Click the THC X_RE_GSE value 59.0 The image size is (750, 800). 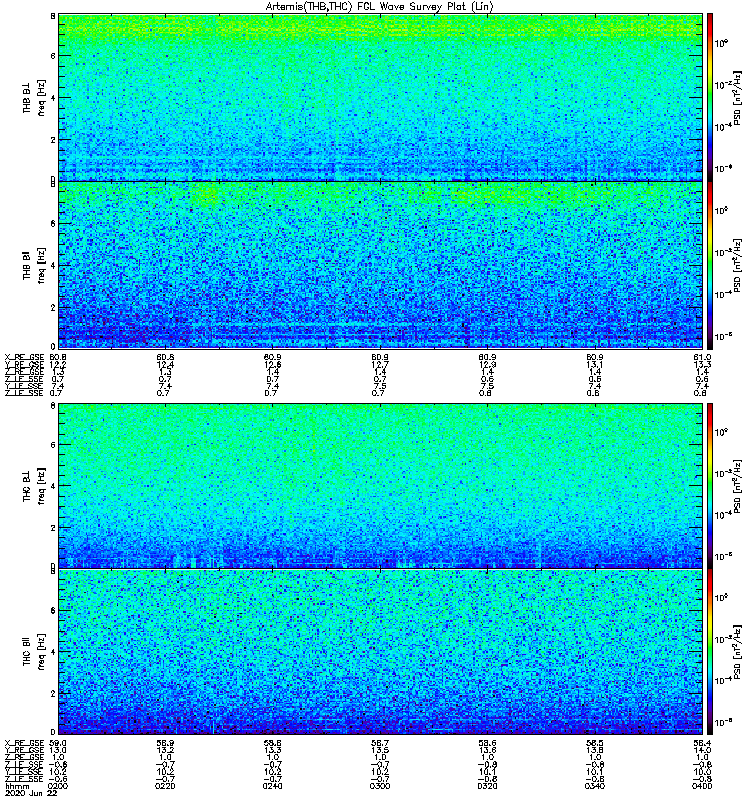pos(58,743)
